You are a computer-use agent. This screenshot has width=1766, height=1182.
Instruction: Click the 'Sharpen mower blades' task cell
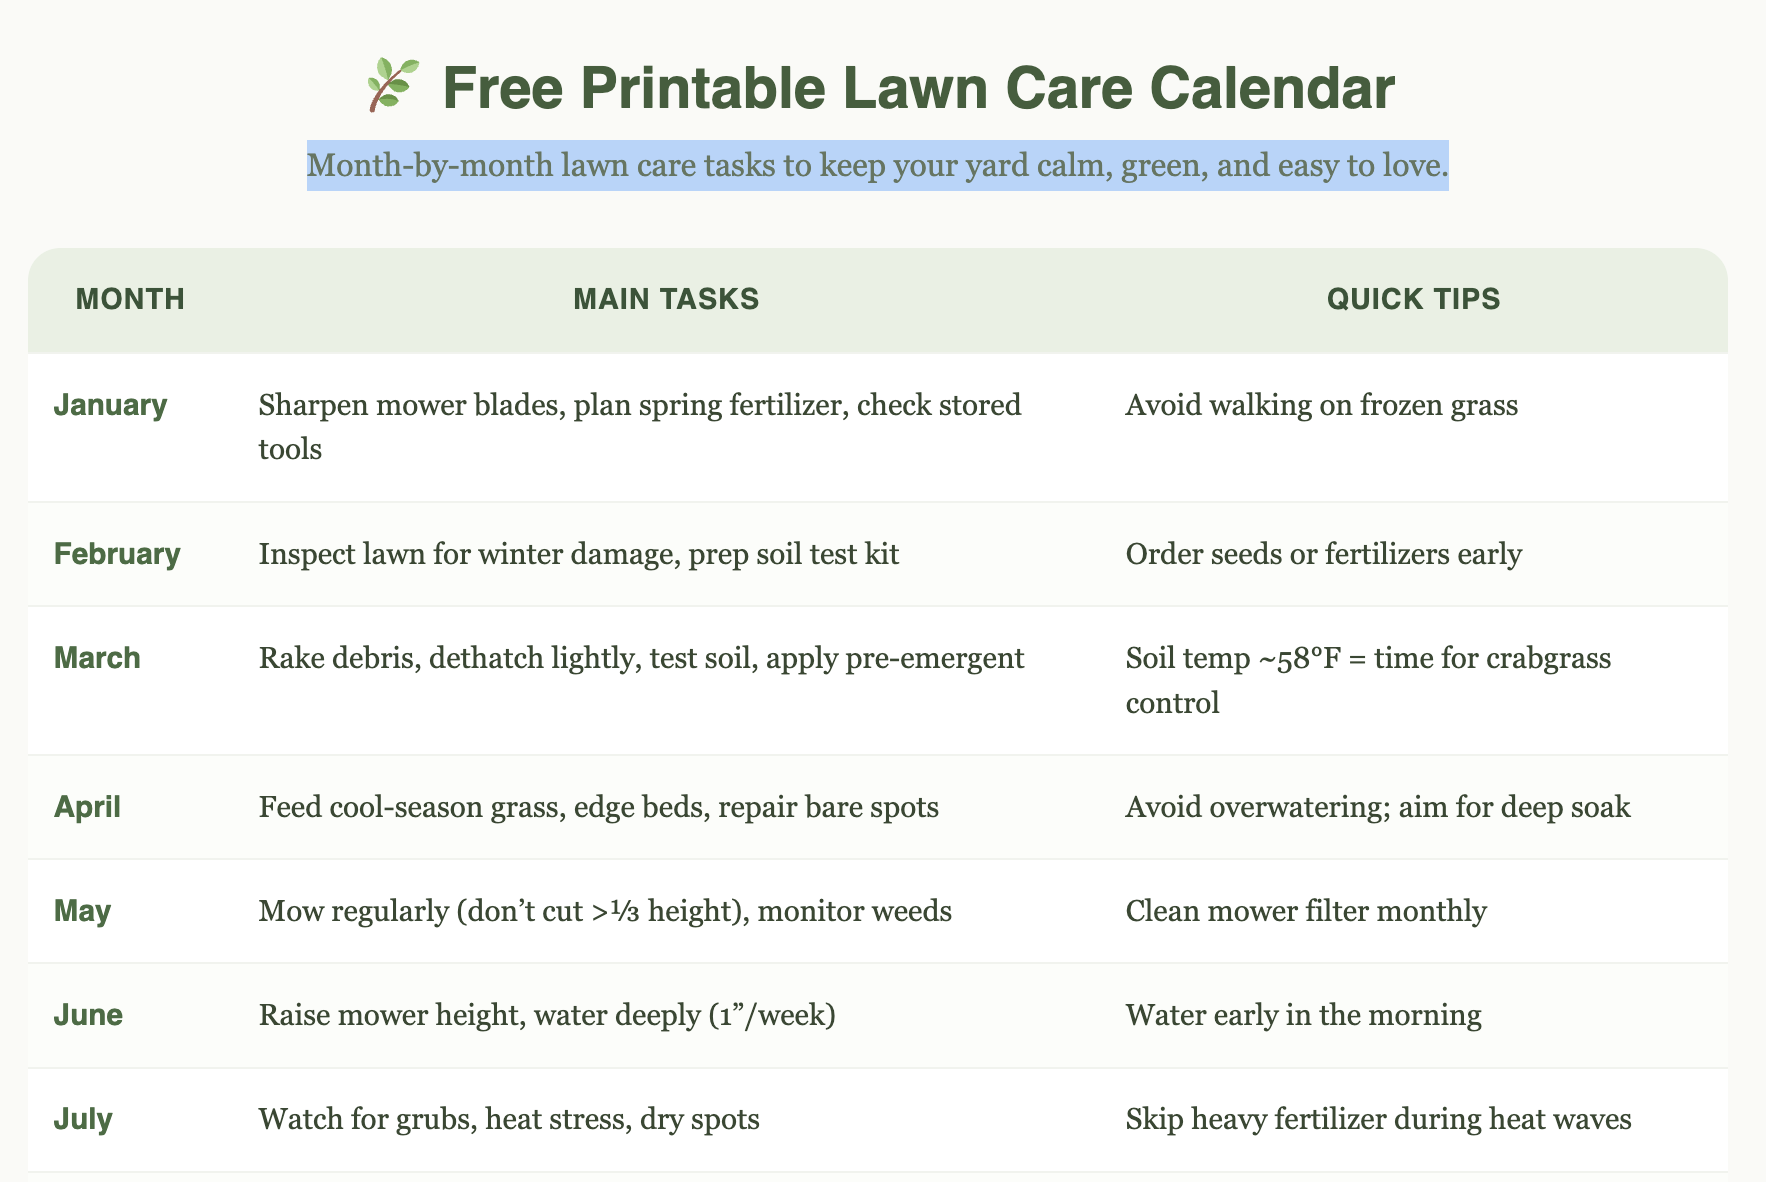pyautogui.click(x=640, y=427)
